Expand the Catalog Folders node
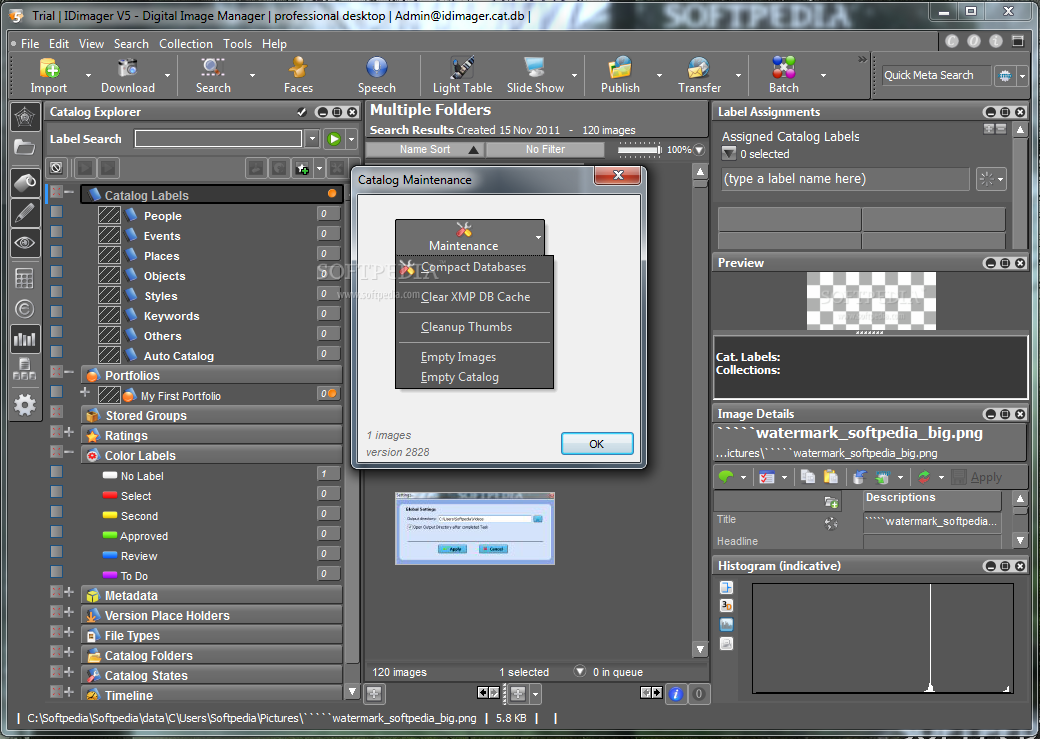The height and width of the screenshot is (739, 1040). [x=69, y=651]
